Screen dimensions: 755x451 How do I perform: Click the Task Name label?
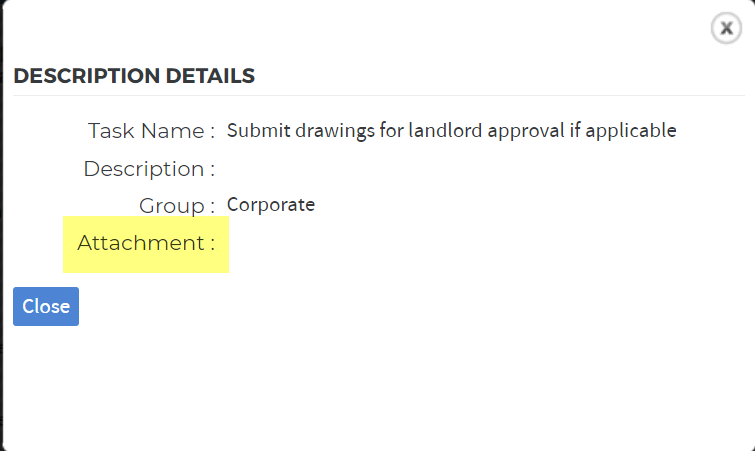(151, 130)
